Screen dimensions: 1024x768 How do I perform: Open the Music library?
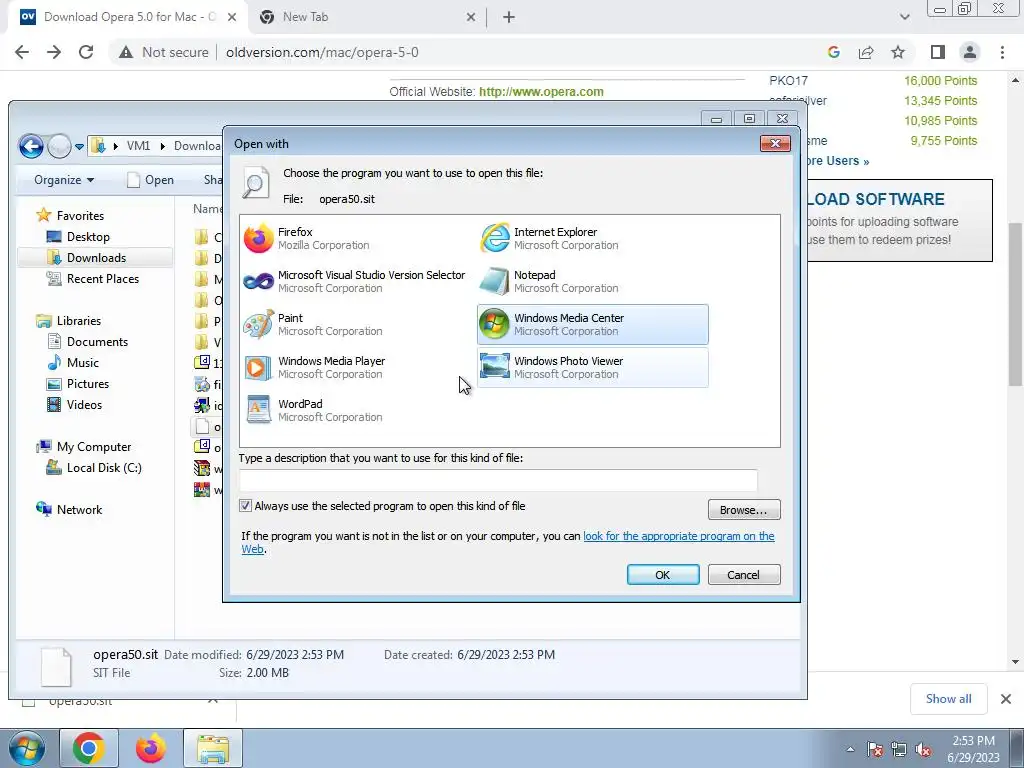pos(82,362)
